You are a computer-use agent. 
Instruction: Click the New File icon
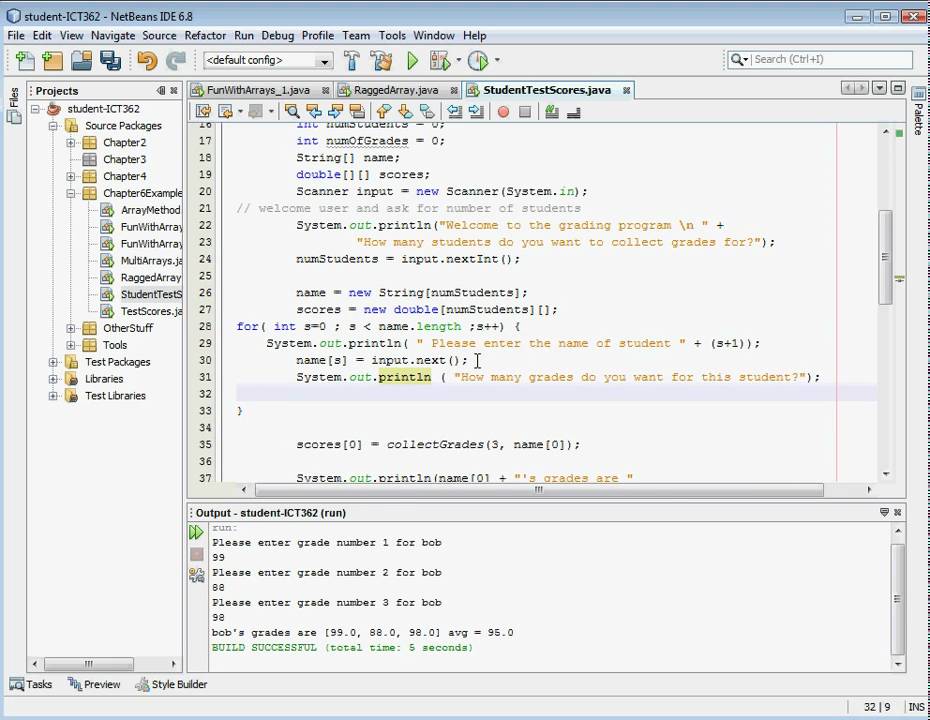click(24, 60)
